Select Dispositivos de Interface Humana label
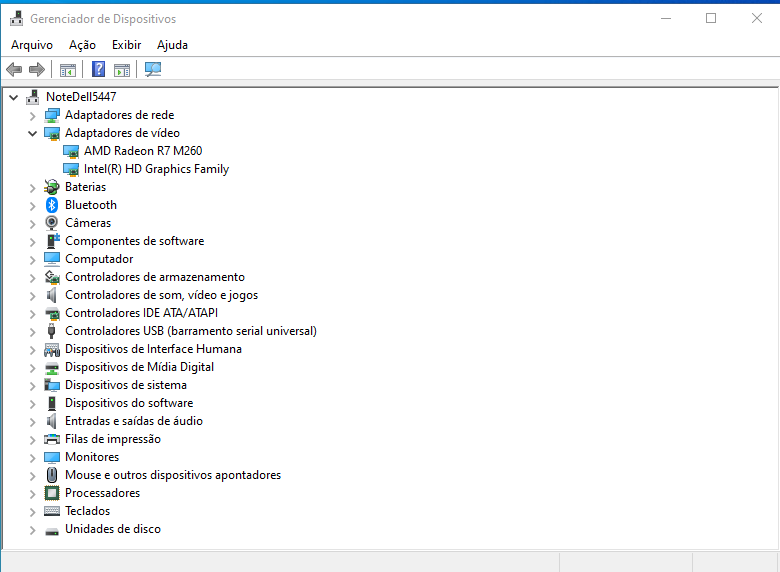The height and width of the screenshot is (572, 780). [153, 349]
